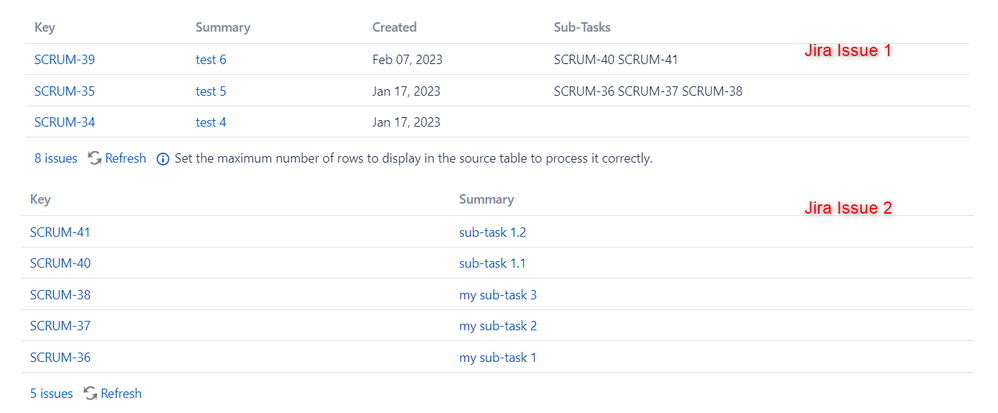Open the 'test 5' summary link
998x413 pixels.
tap(211, 91)
